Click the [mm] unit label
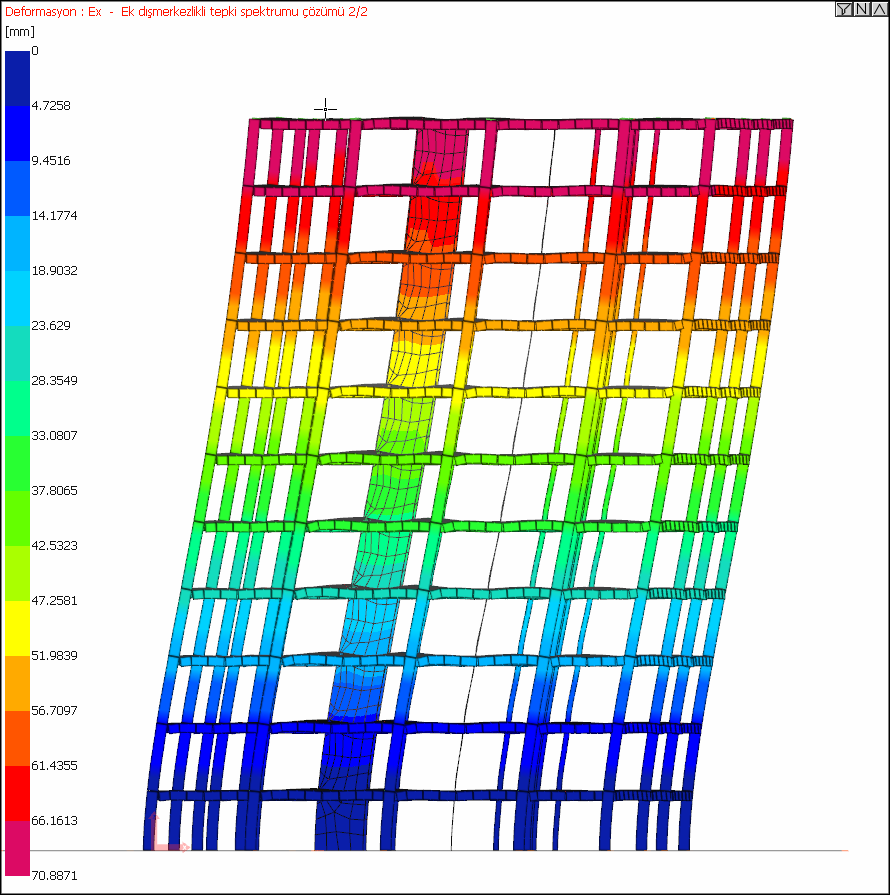 click(x=19, y=31)
